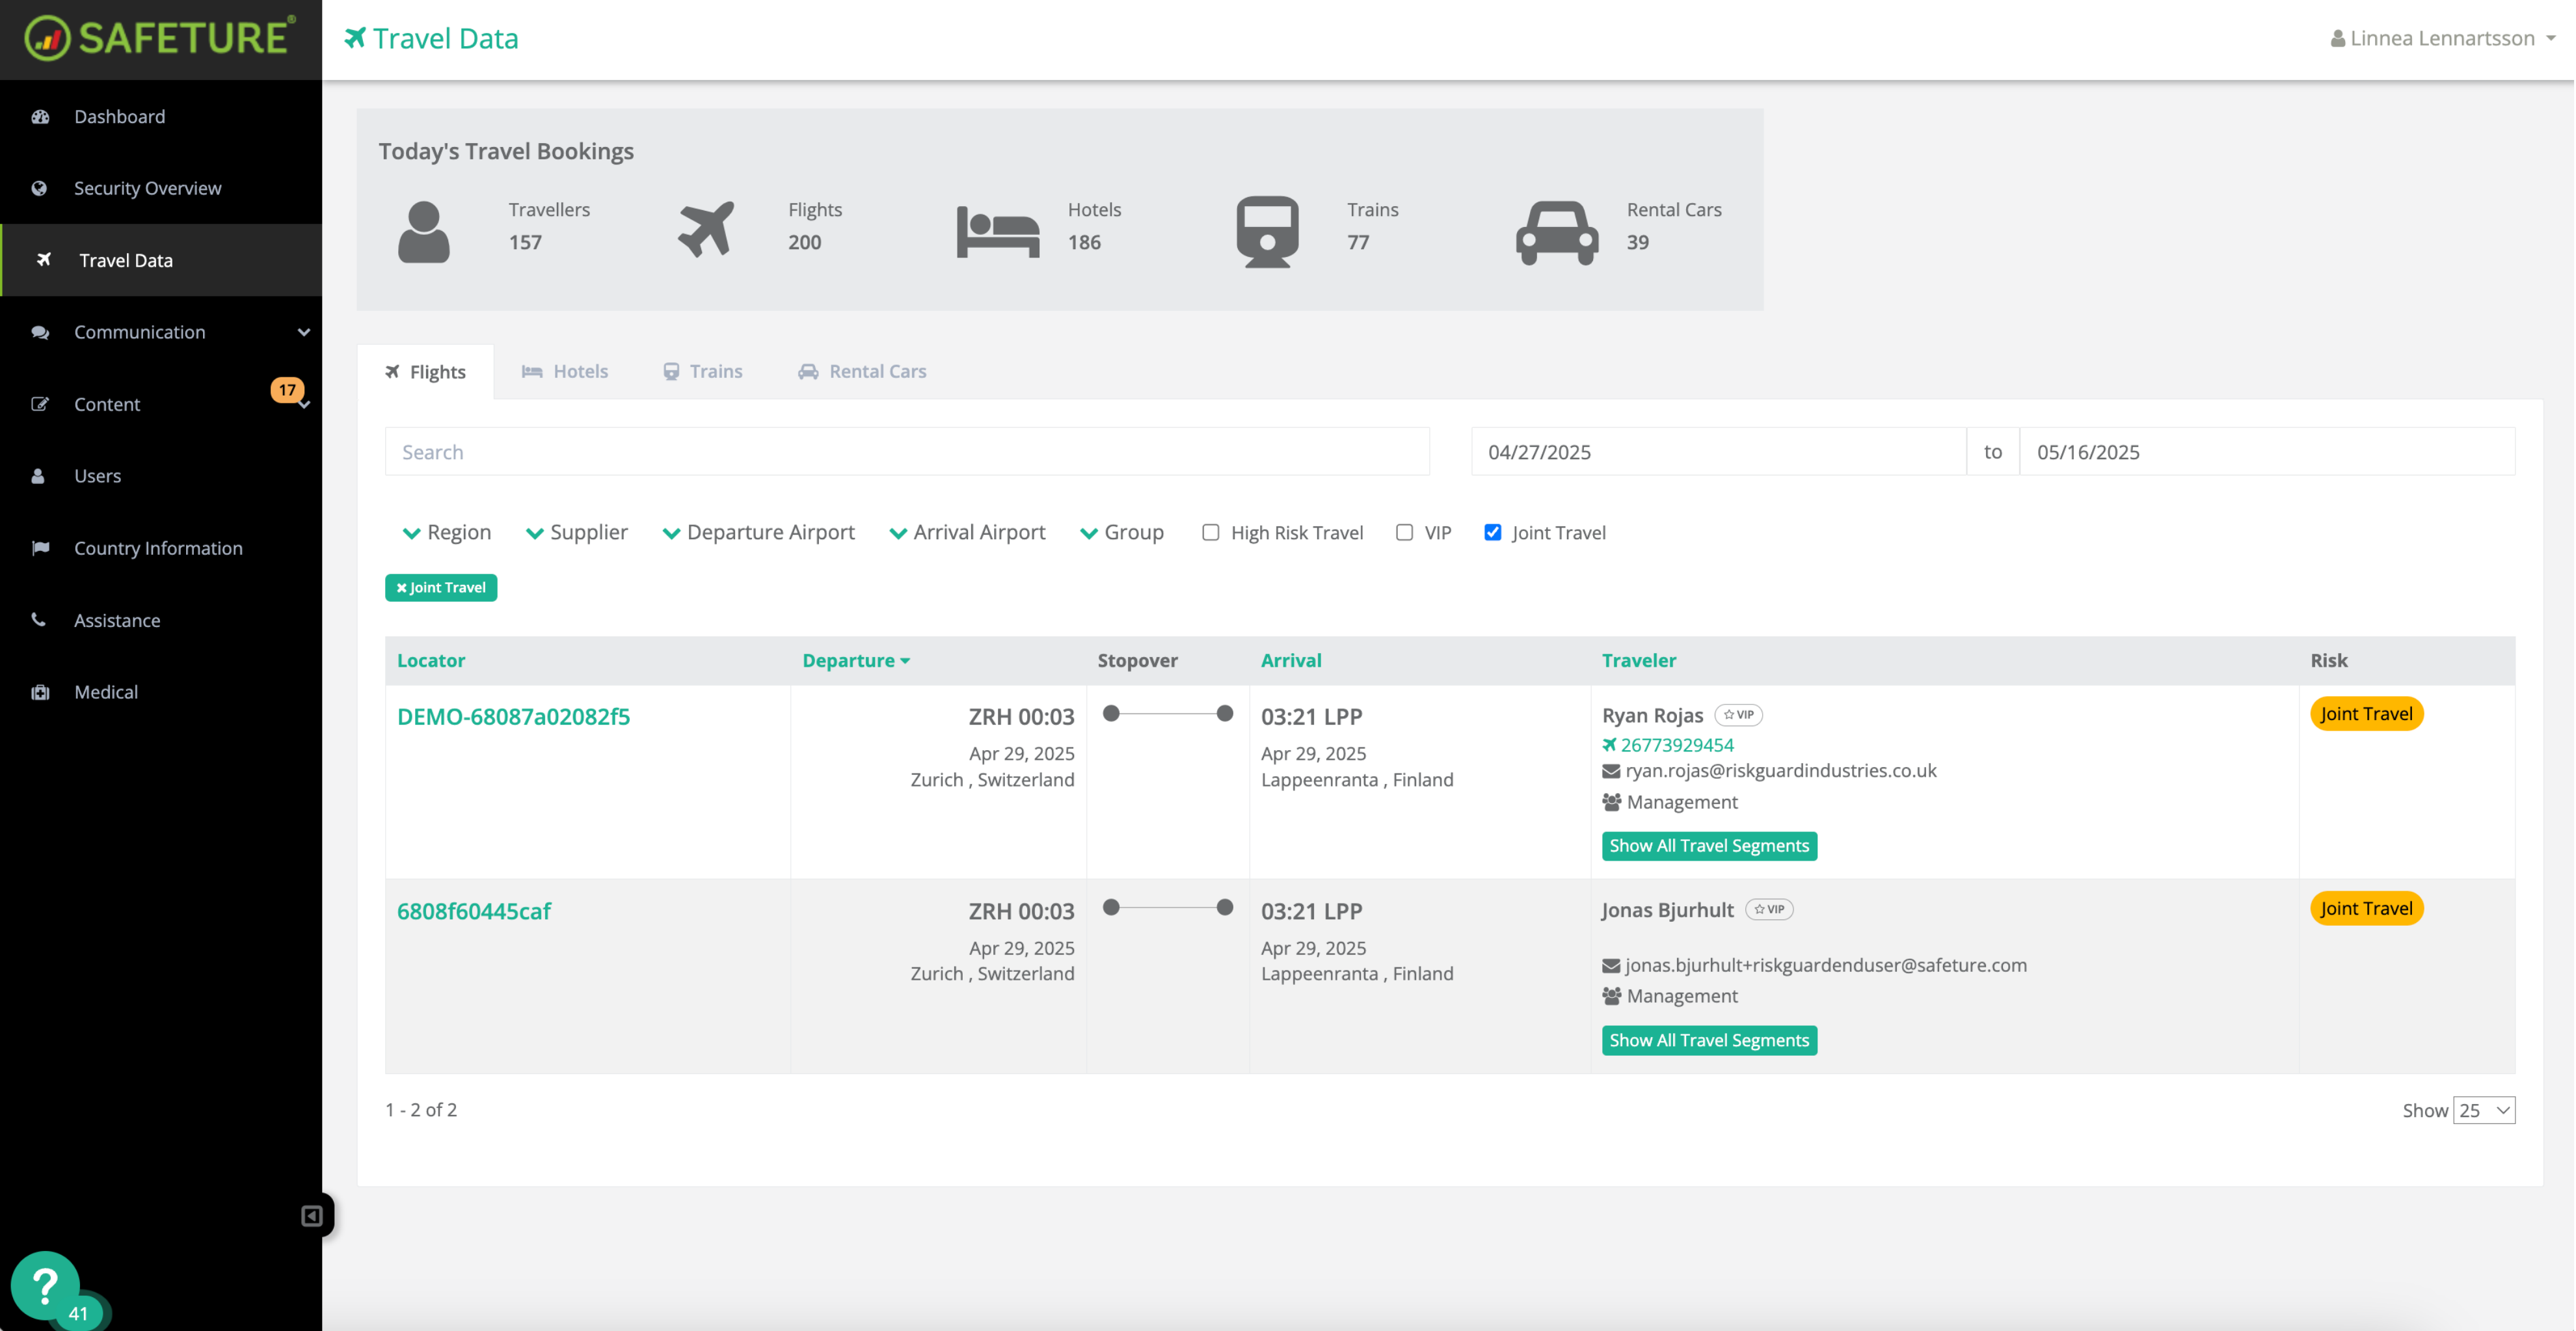Expand the Region filter dropdown

[x=446, y=532]
